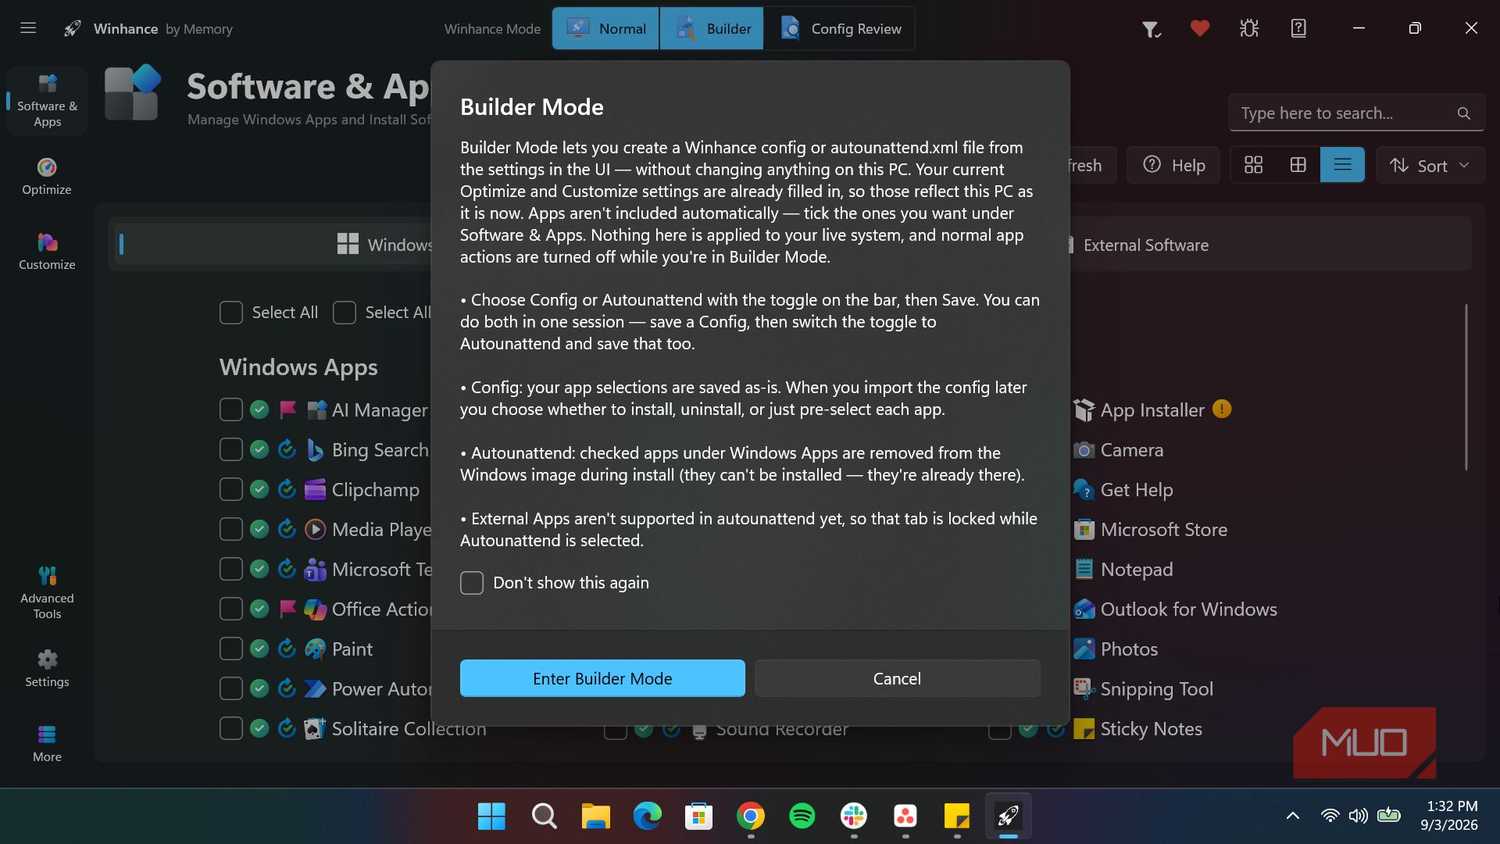Switch Winhance to Normal mode
The height and width of the screenshot is (844, 1500).
click(606, 29)
